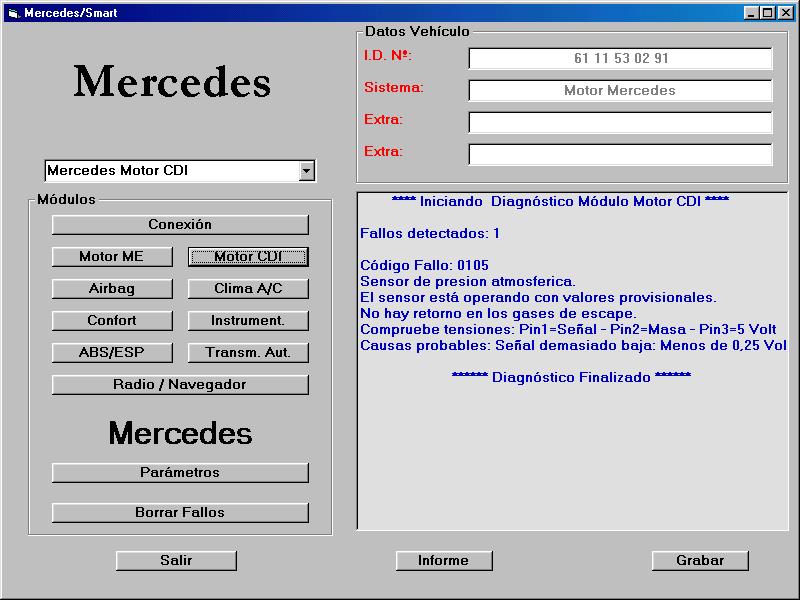This screenshot has height=600, width=800.
Task: Click the 'Causas probables' line
Action: click(x=573, y=345)
